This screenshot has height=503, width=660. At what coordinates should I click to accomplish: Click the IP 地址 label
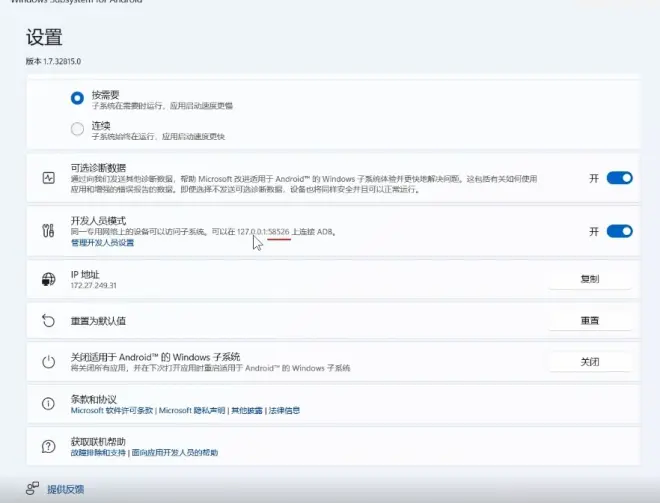(x=85, y=275)
